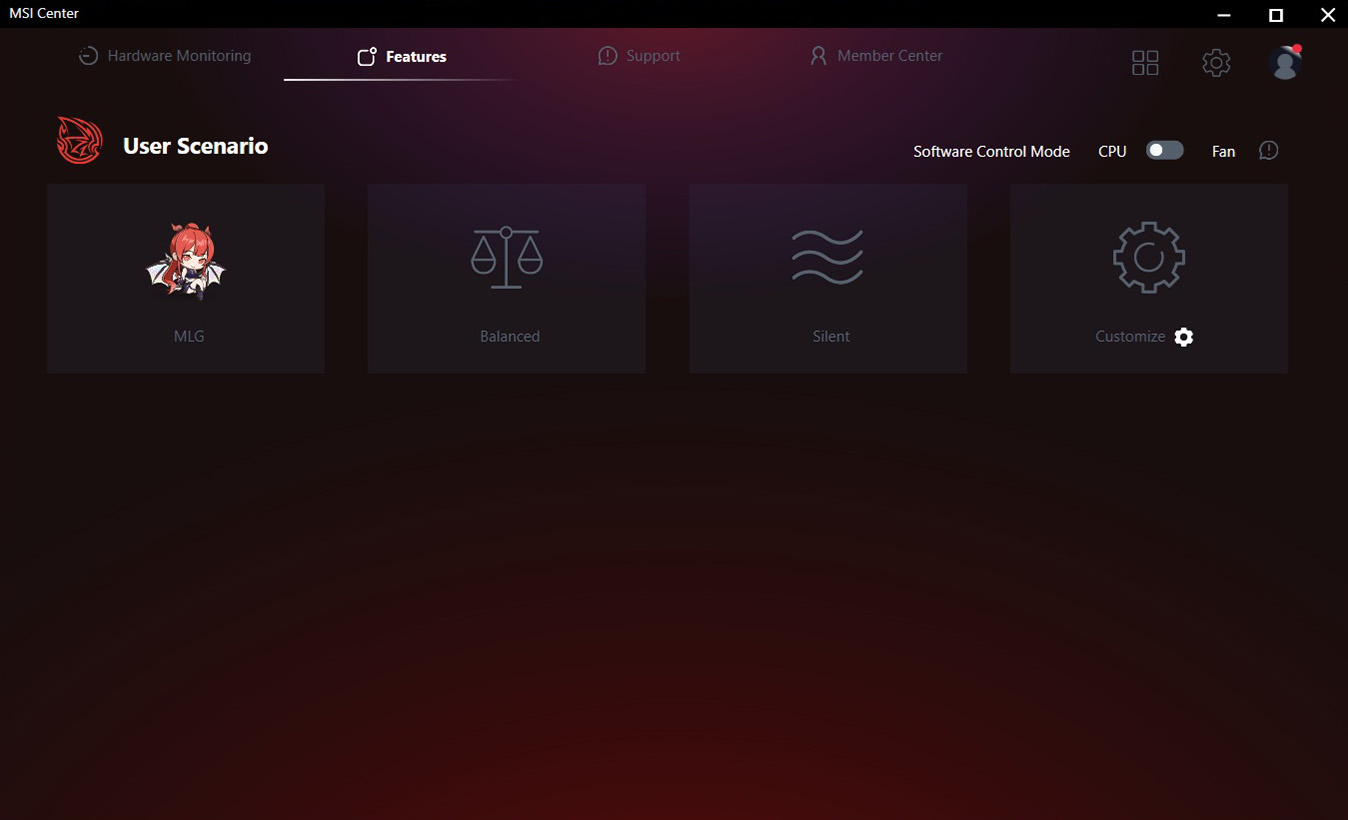Click the CPU label beside the switch
This screenshot has height=820, width=1348.
click(x=1112, y=152)
